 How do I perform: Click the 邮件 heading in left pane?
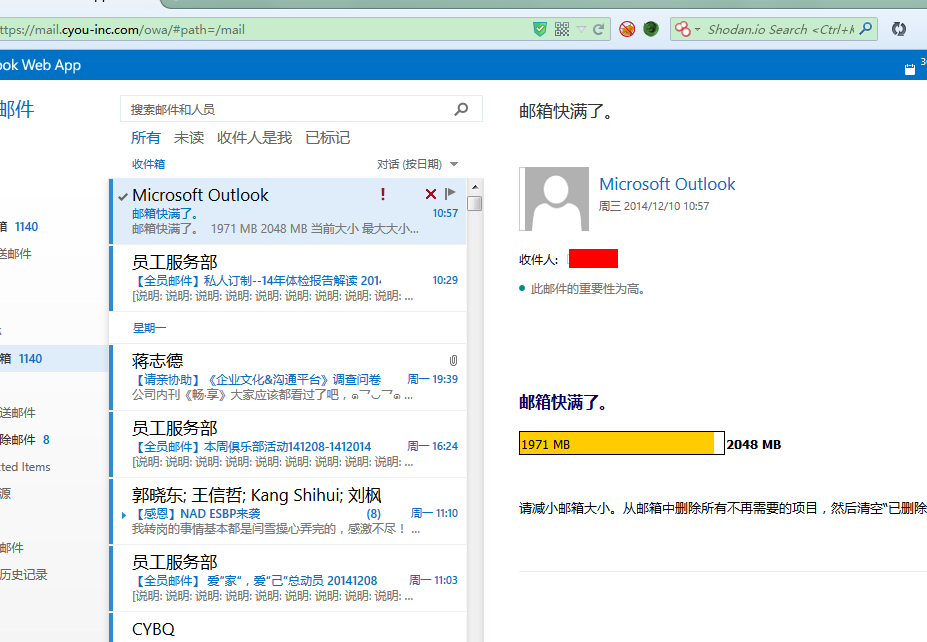pos(17,109)
